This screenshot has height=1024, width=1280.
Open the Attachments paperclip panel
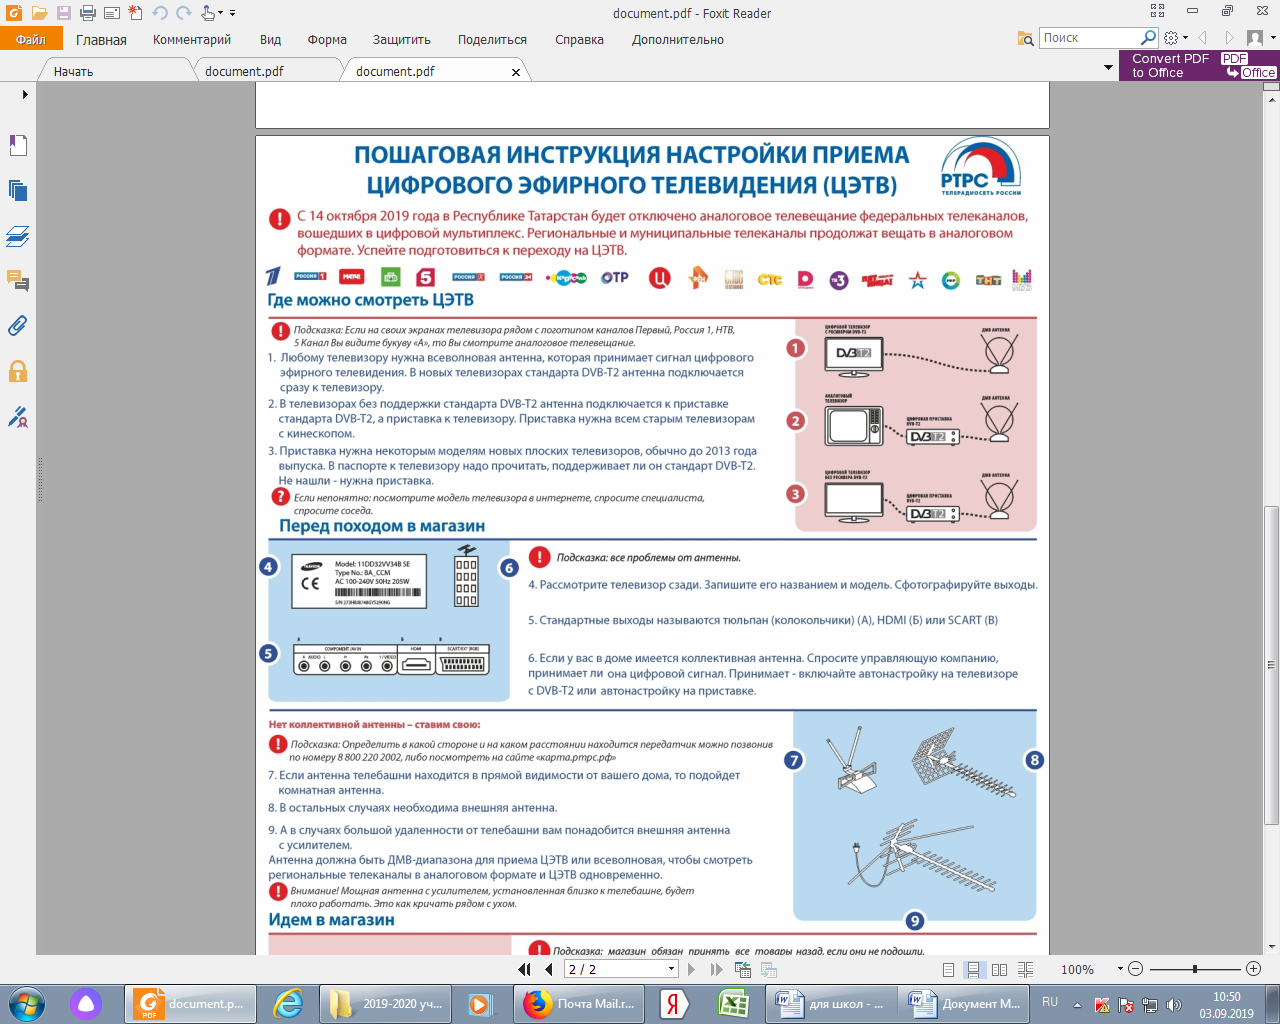(x=18, y=326)
